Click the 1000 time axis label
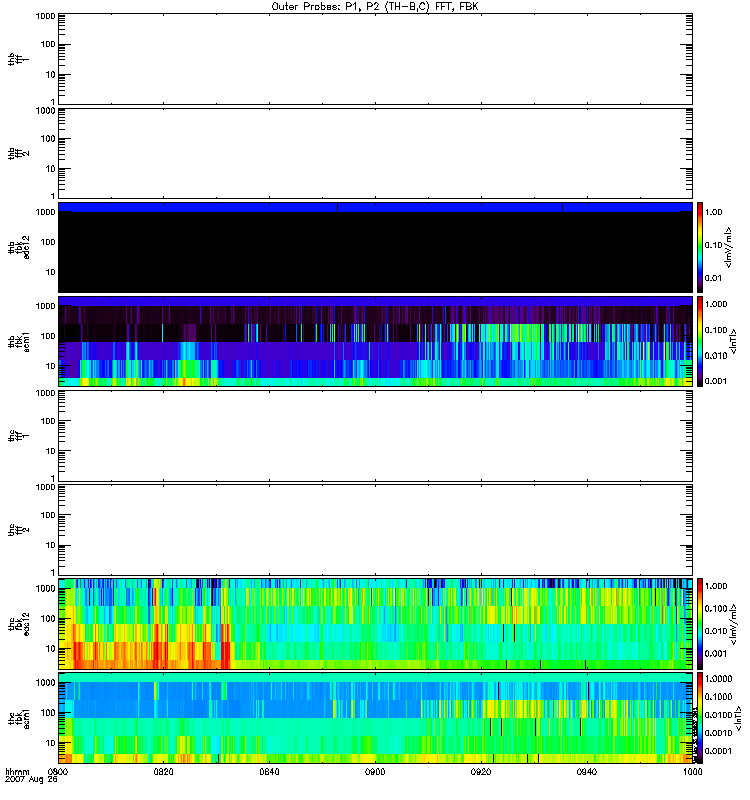 click(692, 772)
